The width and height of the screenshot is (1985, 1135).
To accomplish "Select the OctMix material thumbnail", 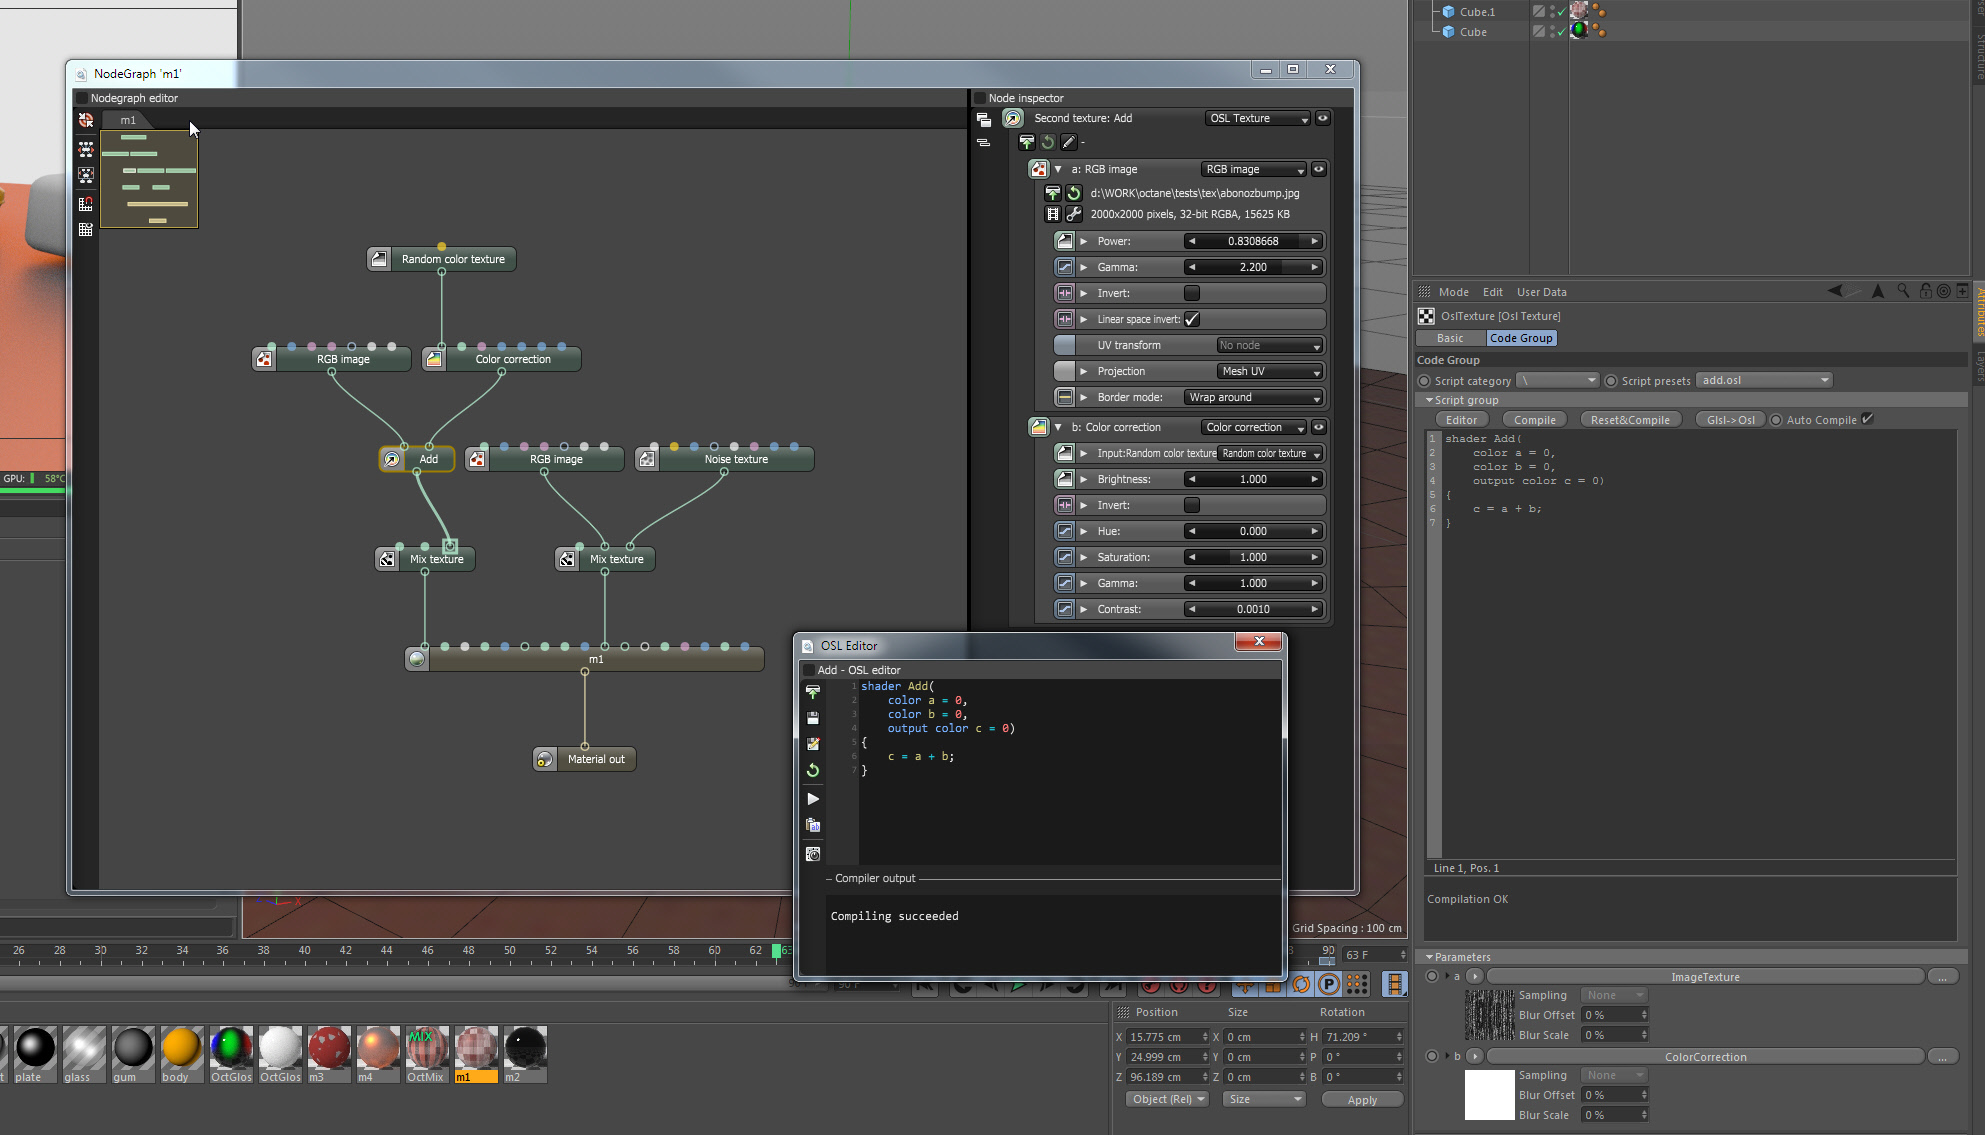I will point(427,1049).
